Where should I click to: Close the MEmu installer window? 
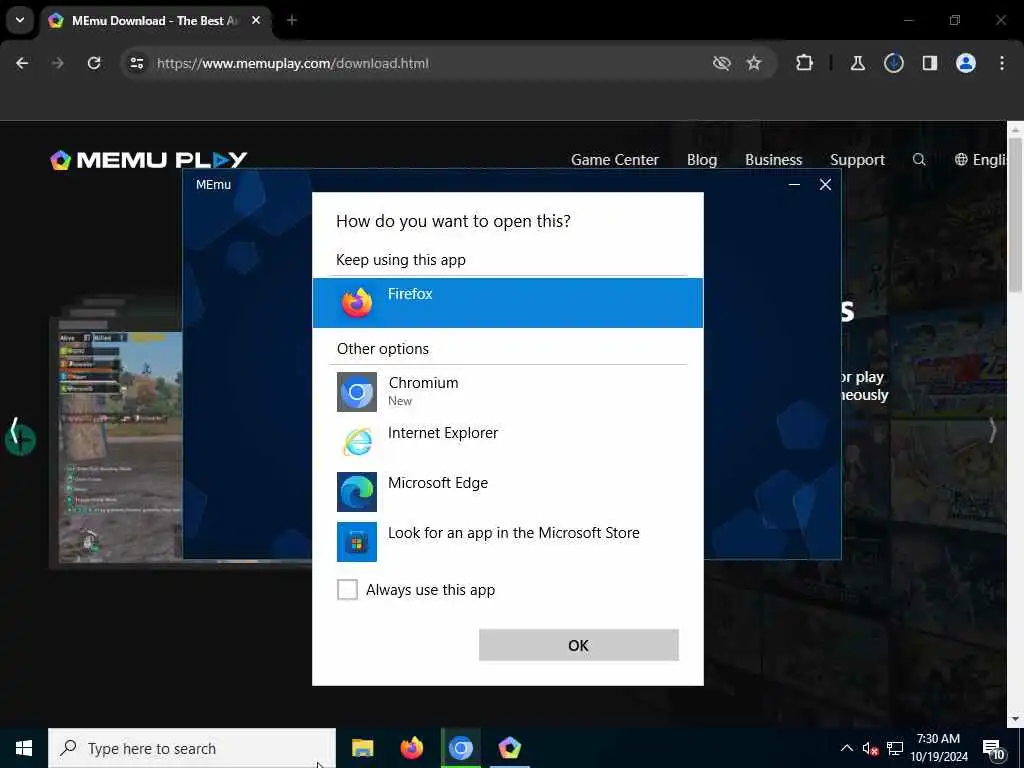825,185
